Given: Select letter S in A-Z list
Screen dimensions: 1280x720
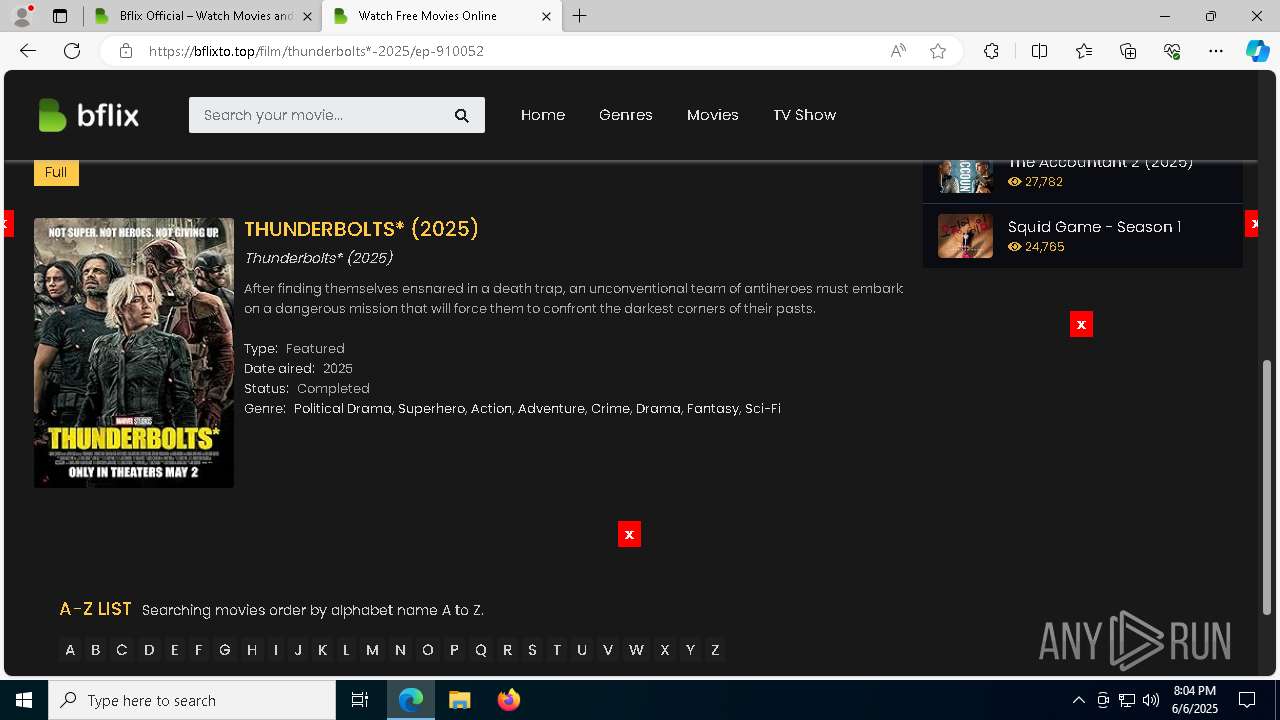Looking at the screenshot, I should [x=532, y=650].
